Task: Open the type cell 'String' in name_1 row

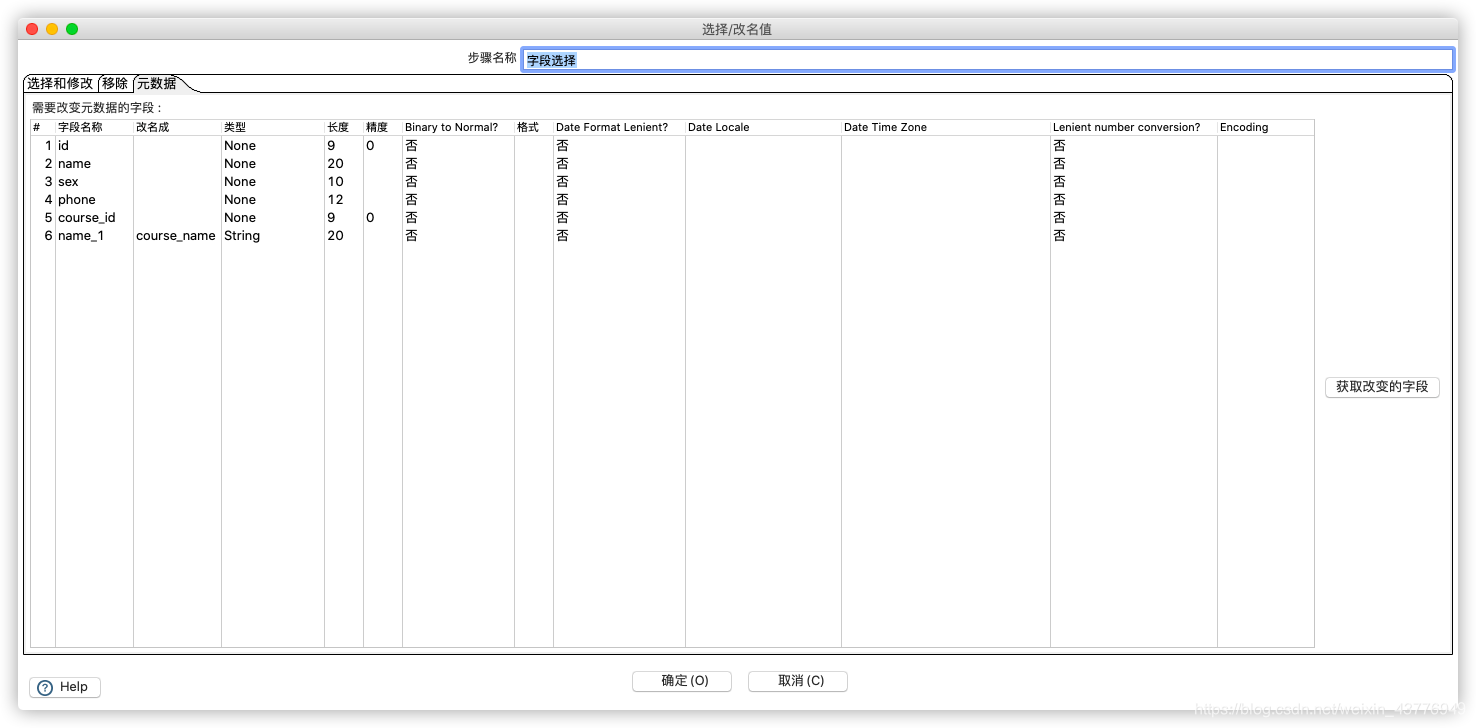Action: [x=273, y=235]
